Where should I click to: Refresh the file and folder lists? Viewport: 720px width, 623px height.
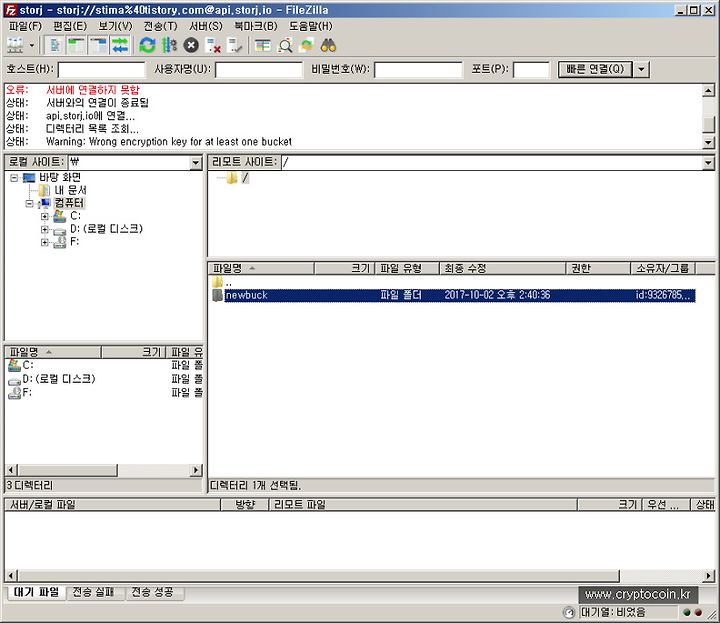click(x=147, y=45)
